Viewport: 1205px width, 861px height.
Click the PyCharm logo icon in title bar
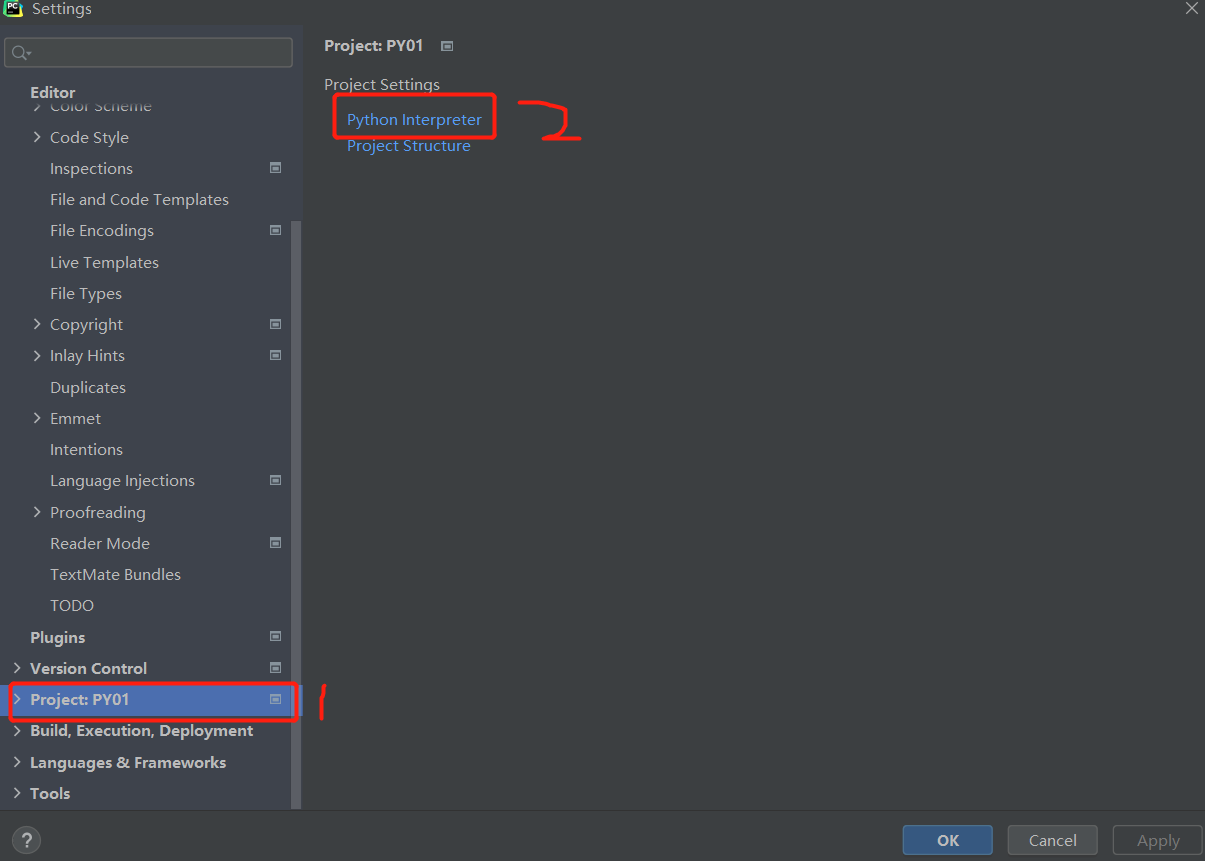[x=13, y=9]
